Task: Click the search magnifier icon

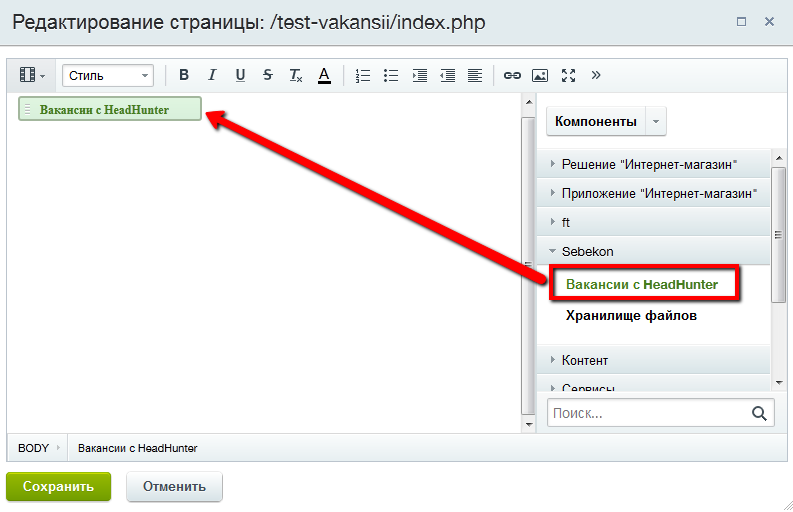Action: (759, 413)
